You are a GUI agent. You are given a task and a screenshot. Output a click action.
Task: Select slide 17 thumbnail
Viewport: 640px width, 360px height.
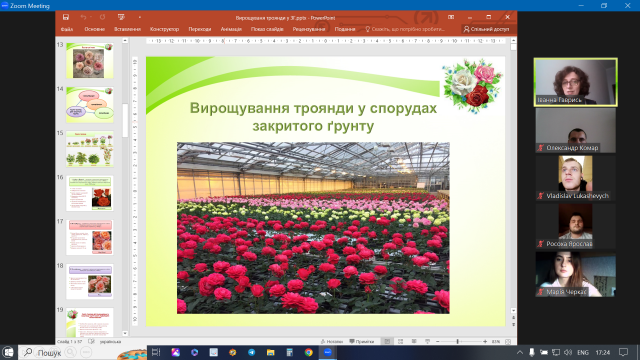(x=90, y=238)
